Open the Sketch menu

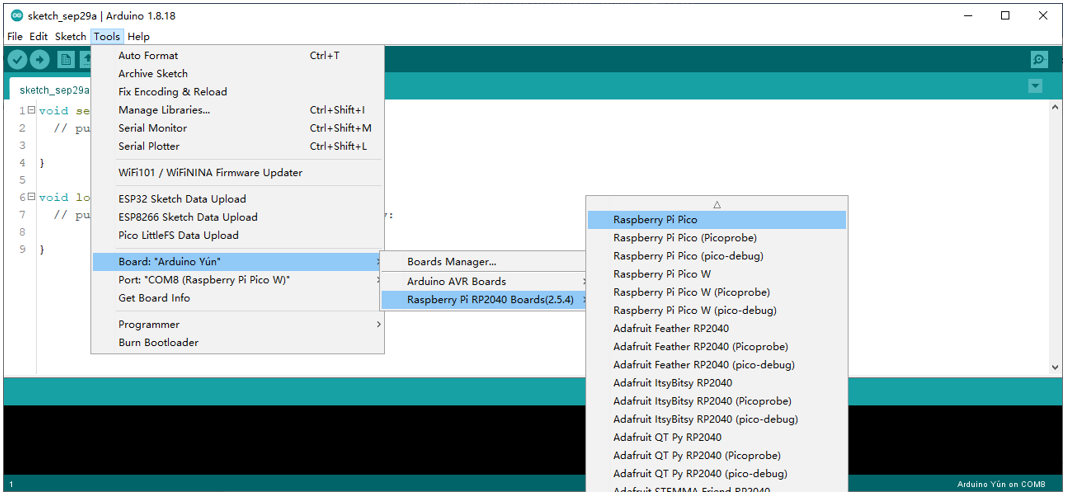71,37
